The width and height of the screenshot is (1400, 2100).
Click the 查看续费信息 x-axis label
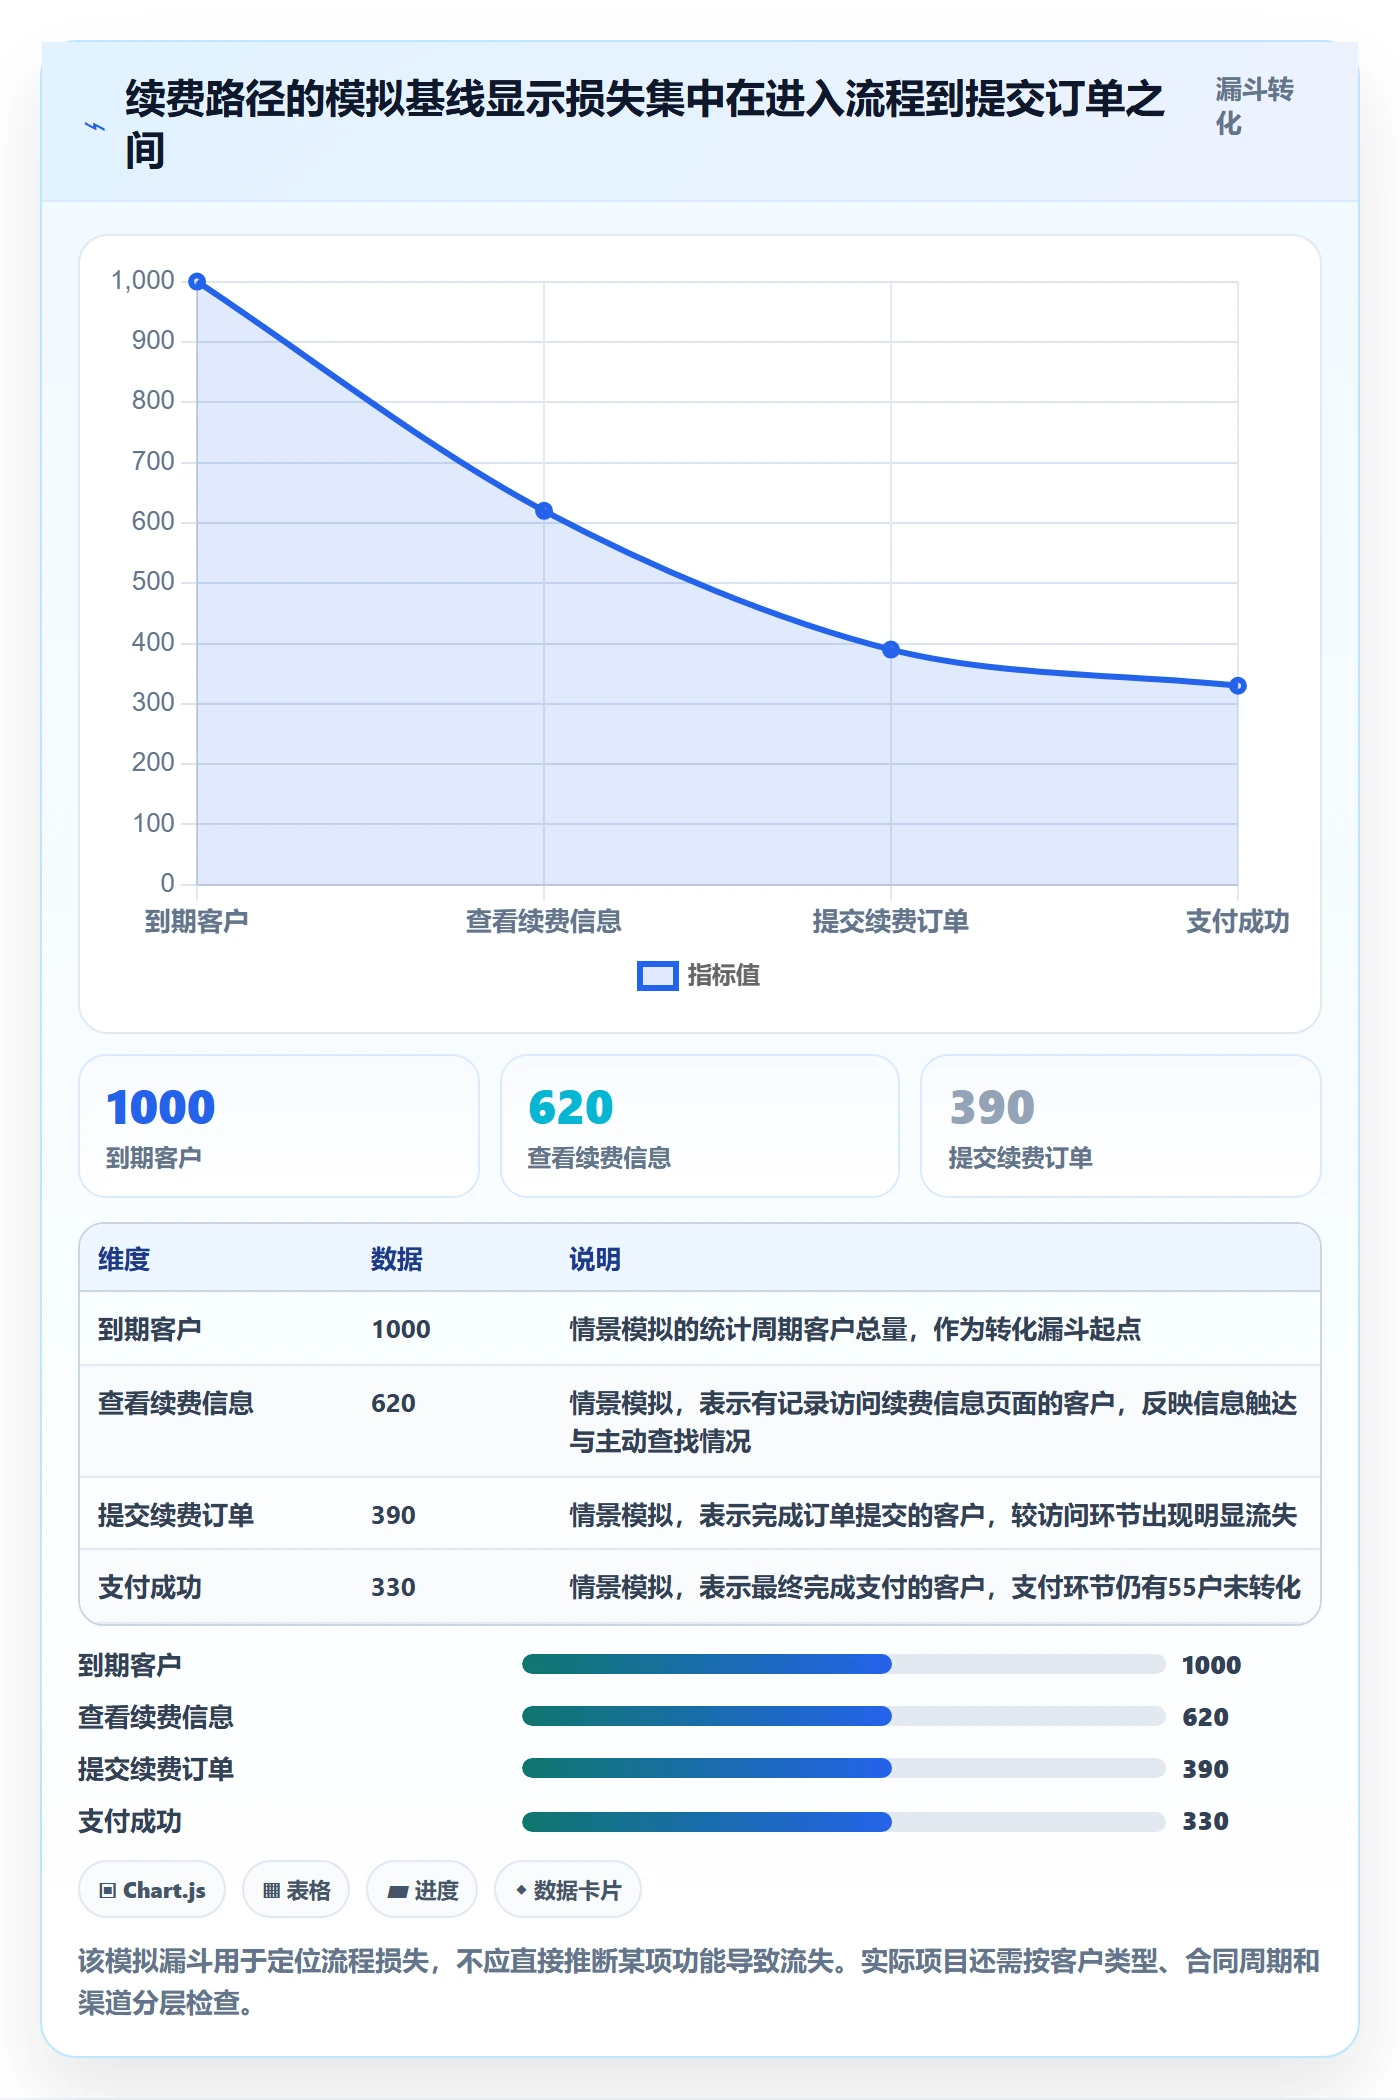tap(544, 921)
